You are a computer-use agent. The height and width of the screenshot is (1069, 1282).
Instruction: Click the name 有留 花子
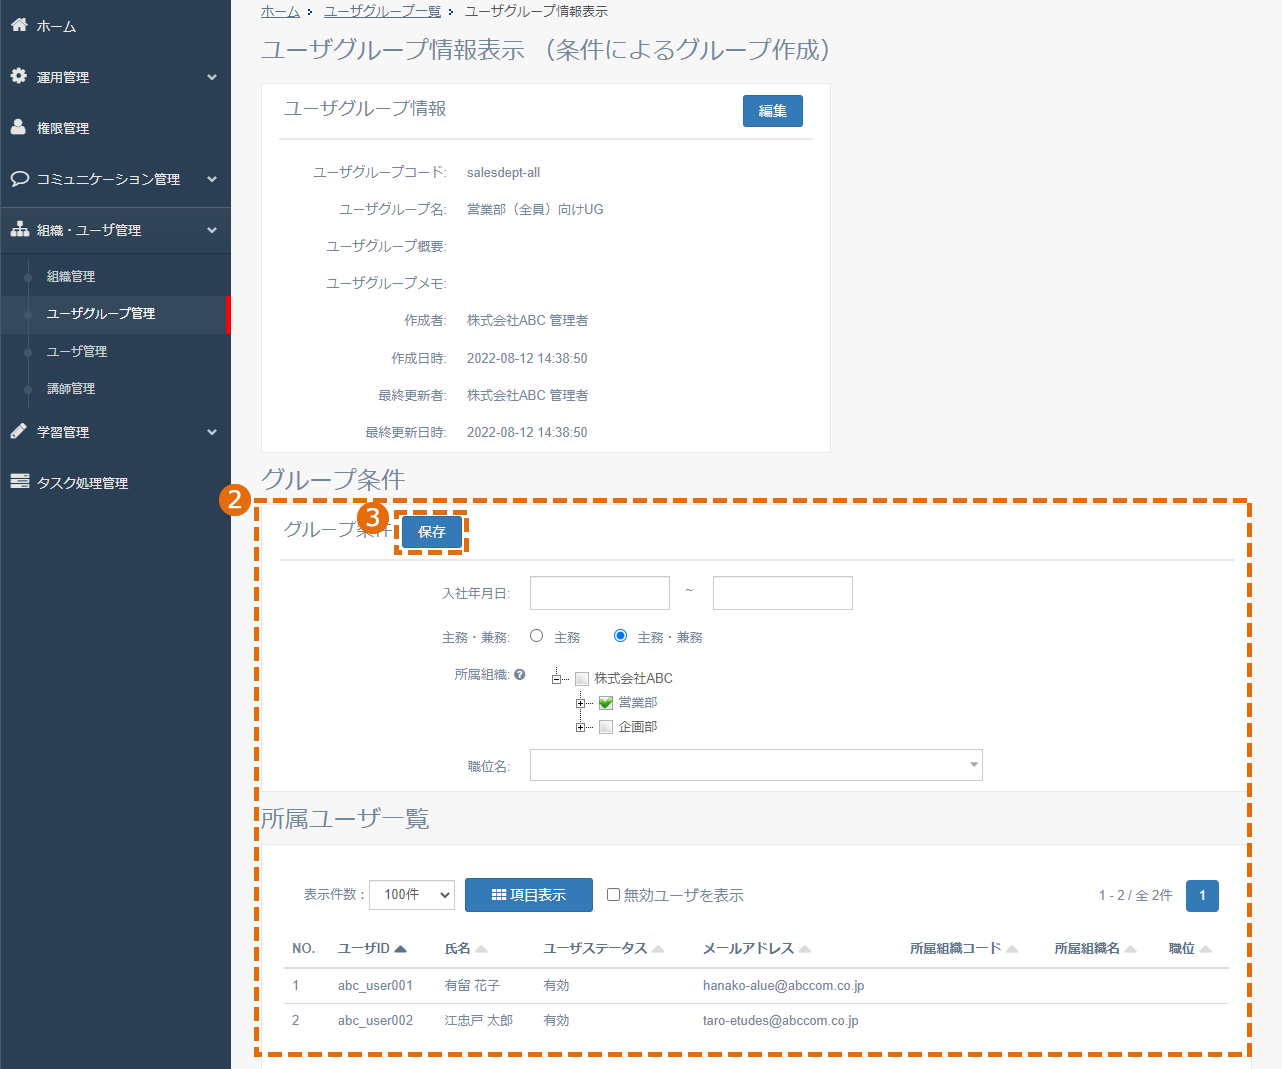tap(472, 986)
